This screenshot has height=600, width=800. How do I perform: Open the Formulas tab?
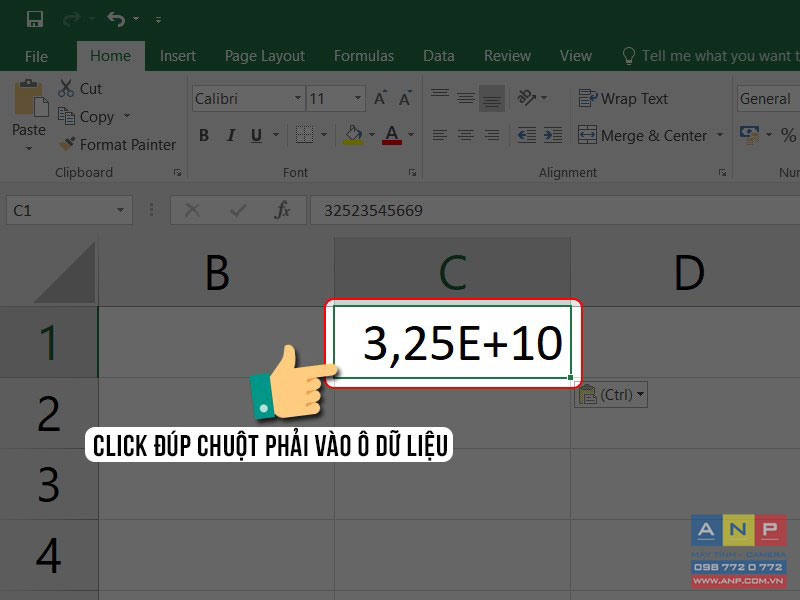point(364,56)
